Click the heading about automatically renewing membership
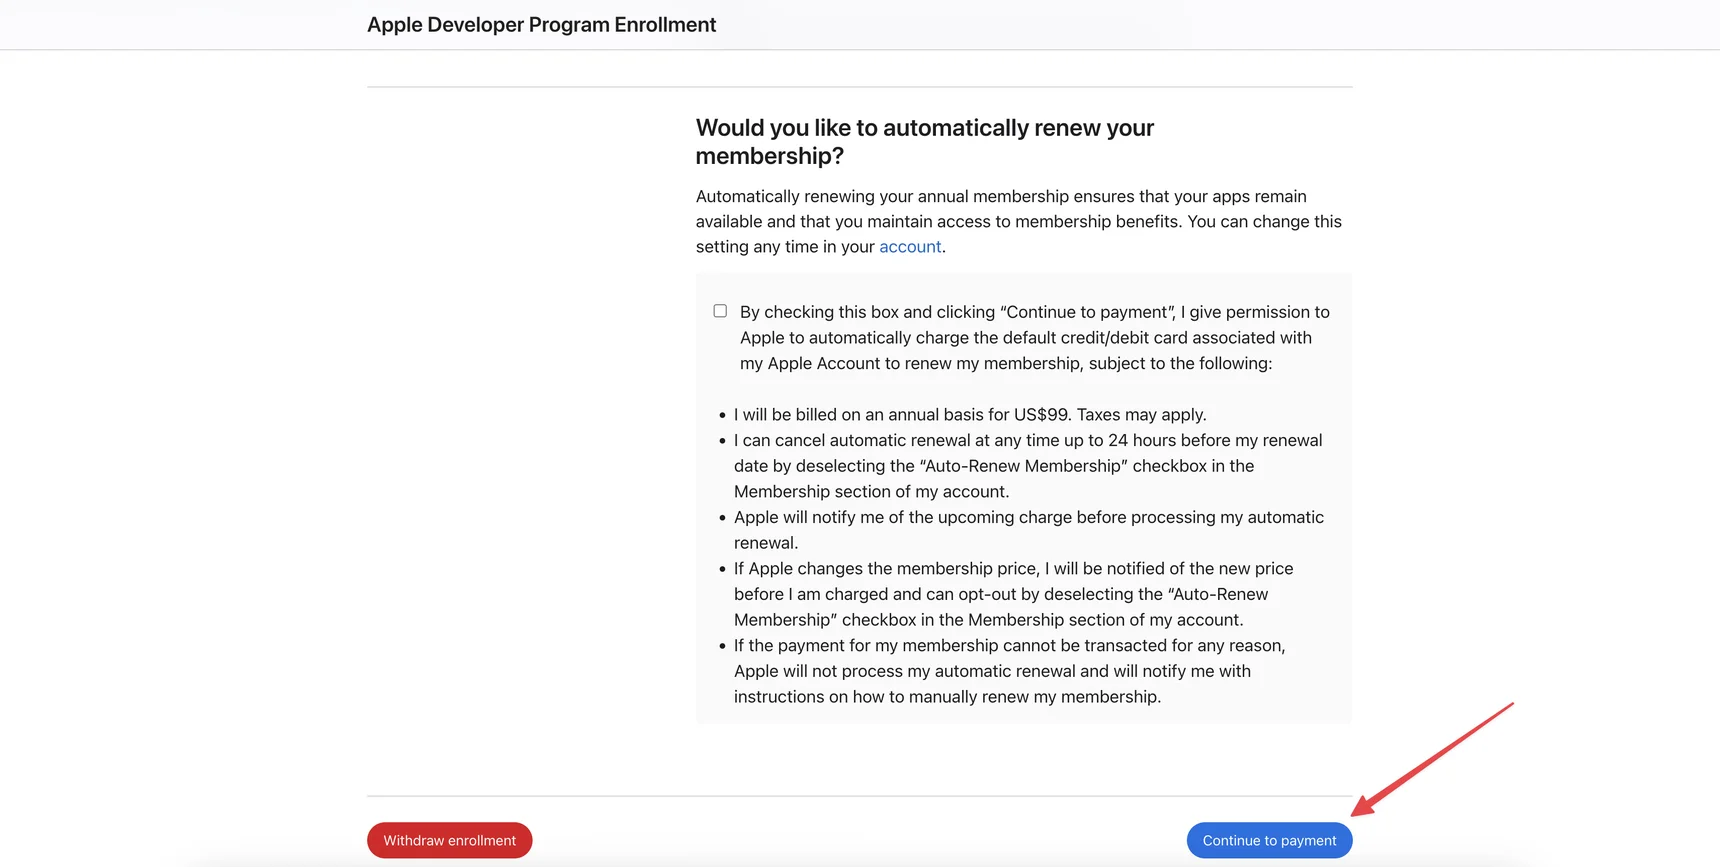 [x=925, y=142]
